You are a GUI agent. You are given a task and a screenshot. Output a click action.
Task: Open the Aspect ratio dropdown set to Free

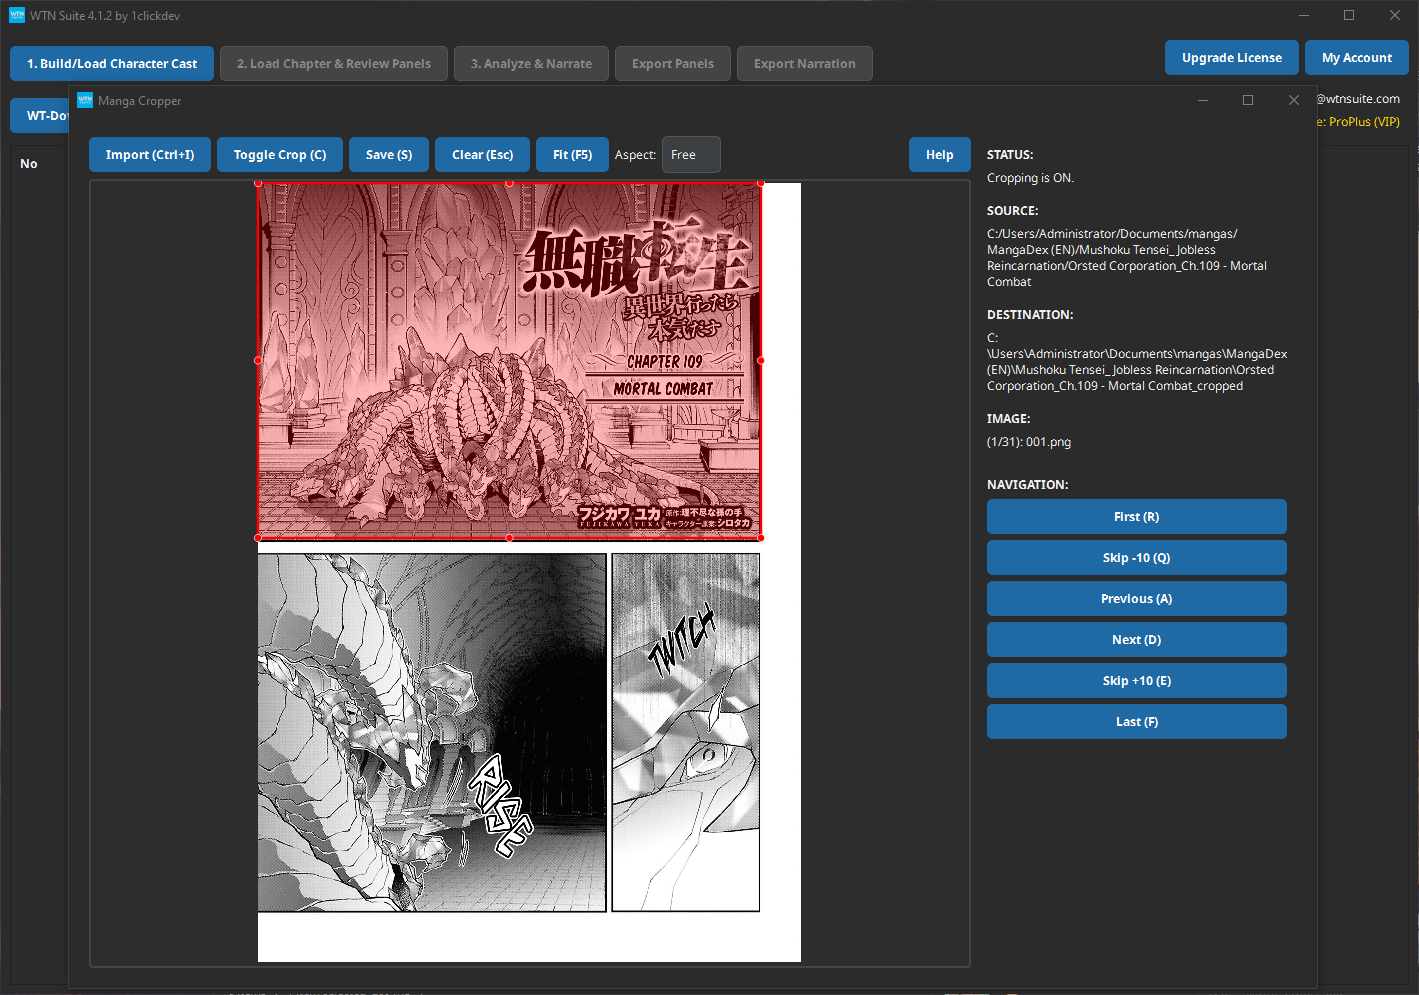point(690,154)
